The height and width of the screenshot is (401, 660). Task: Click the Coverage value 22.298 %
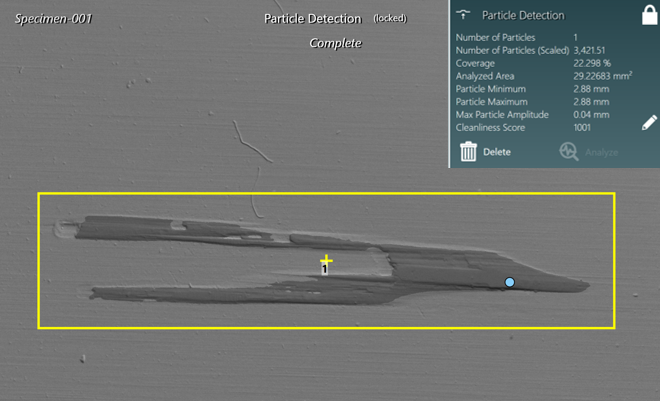[x=592, y=63]
